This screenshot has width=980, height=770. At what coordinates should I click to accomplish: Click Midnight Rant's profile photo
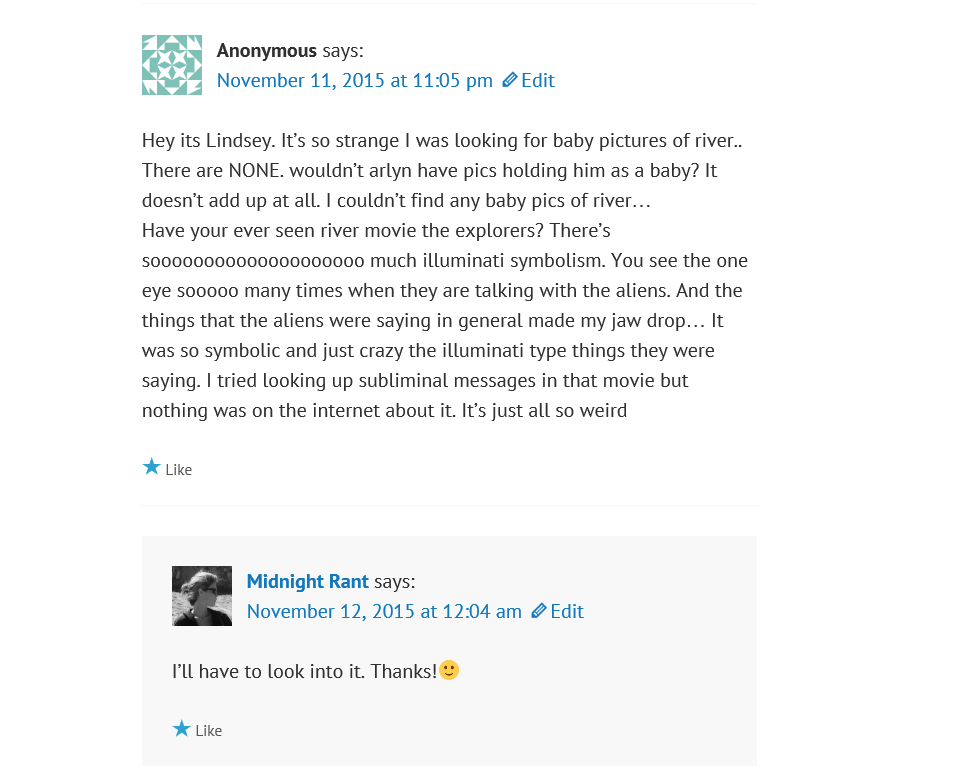[202, 596]
